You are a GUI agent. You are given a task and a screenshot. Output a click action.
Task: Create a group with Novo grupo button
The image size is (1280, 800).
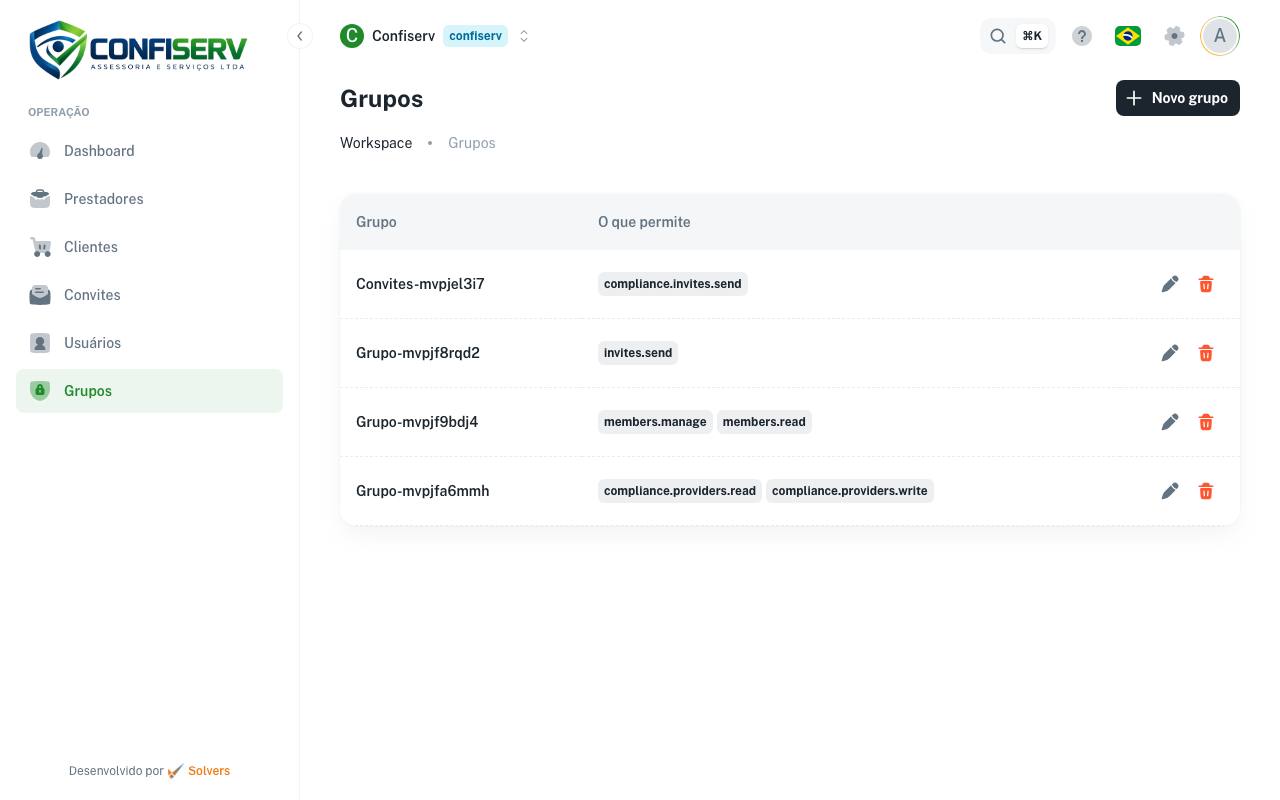coord(1178,98)
